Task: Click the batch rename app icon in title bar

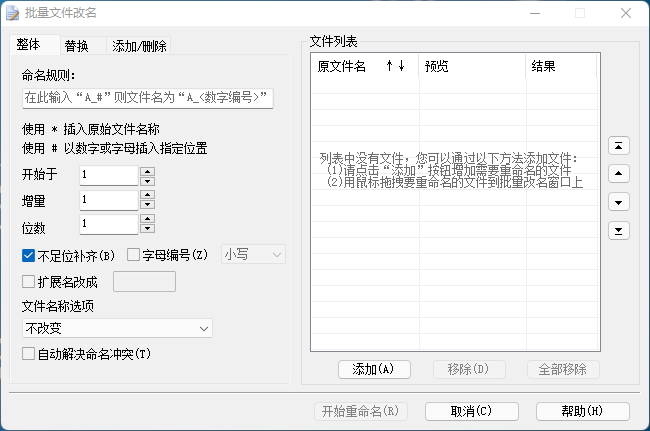Action: [x=12, y=13]
